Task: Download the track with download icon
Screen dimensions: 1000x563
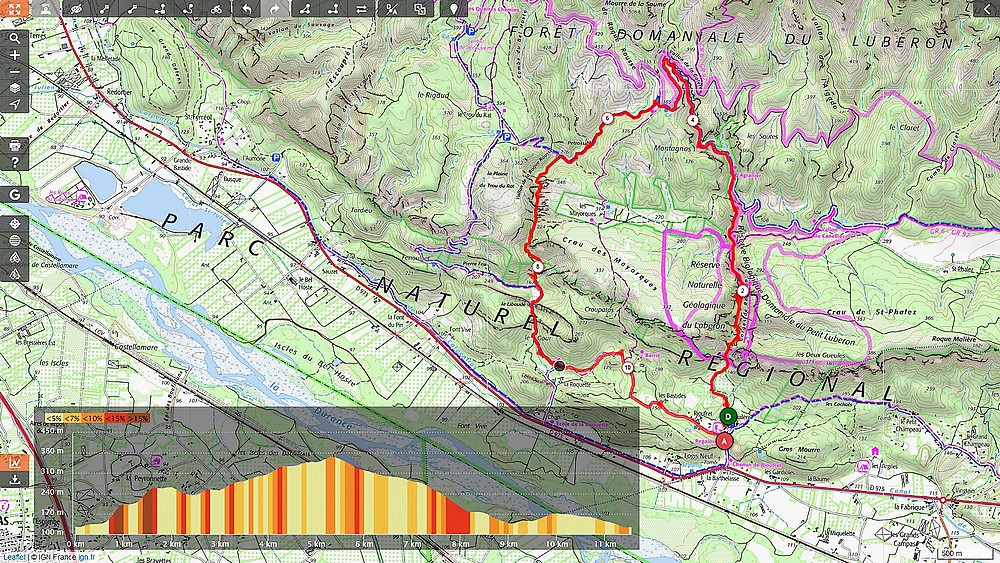Action: click(14, 479)
